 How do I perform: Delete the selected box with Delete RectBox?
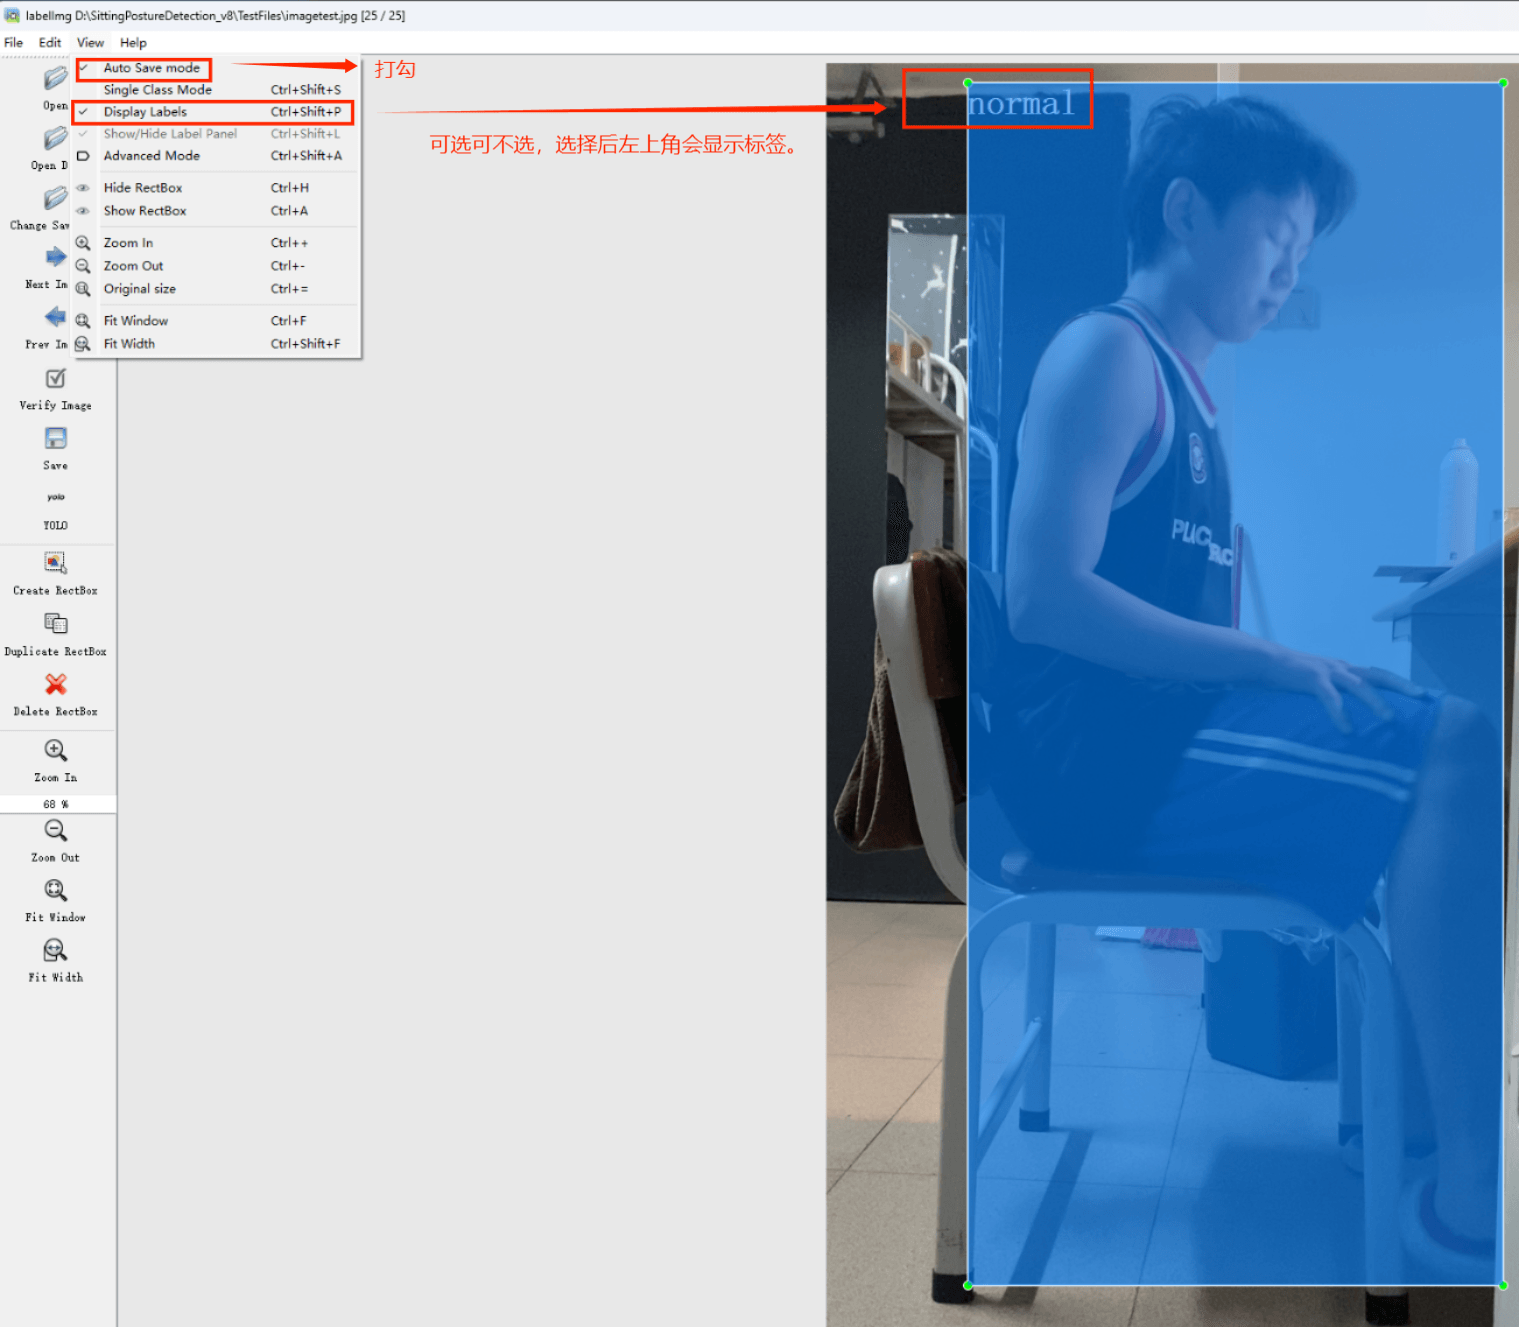[x=55, y=685]
